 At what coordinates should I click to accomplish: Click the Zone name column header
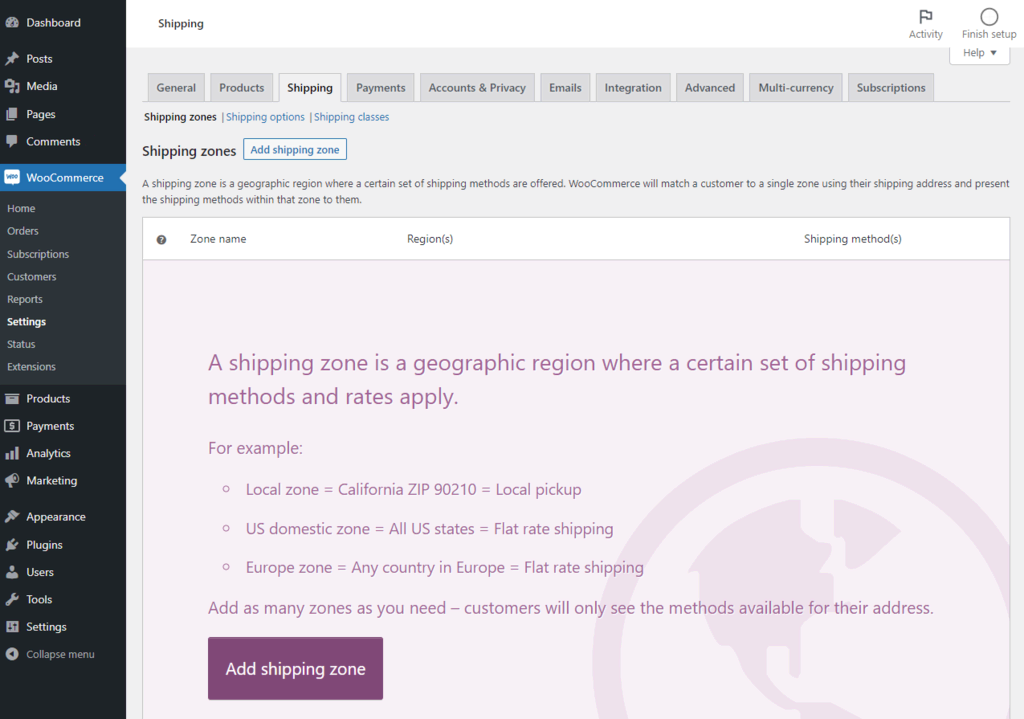point(218,239)
